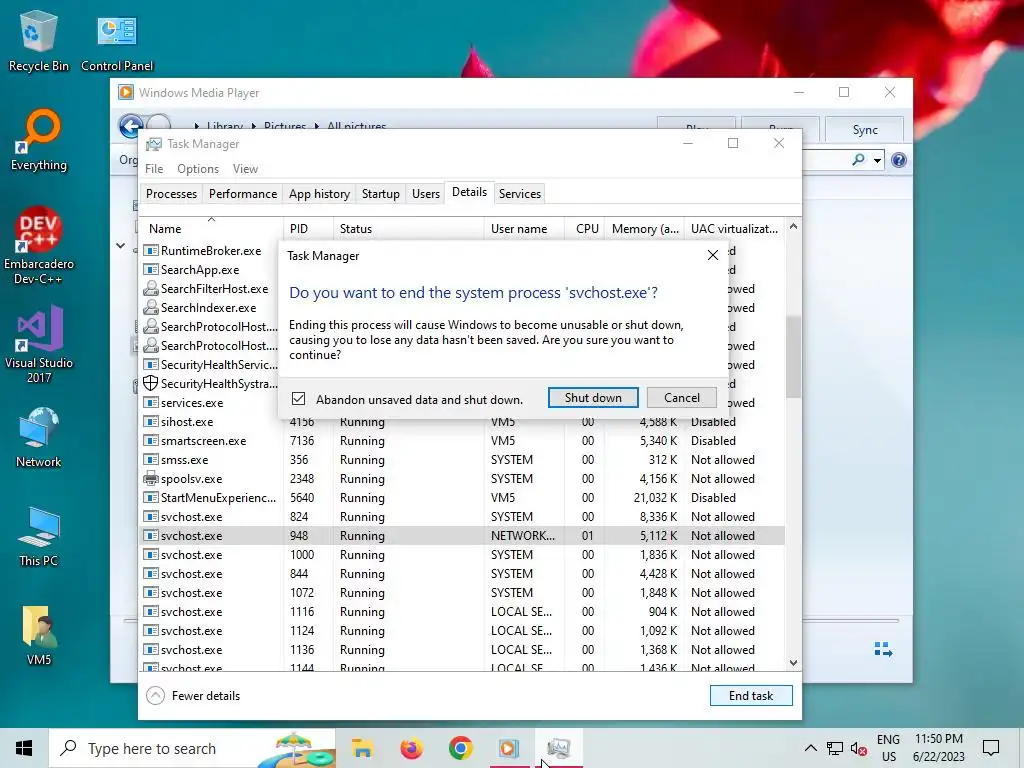Collapse Task Manager with Fewer details
This screenshot has width=1024, height=768.
tap(193, 696)
